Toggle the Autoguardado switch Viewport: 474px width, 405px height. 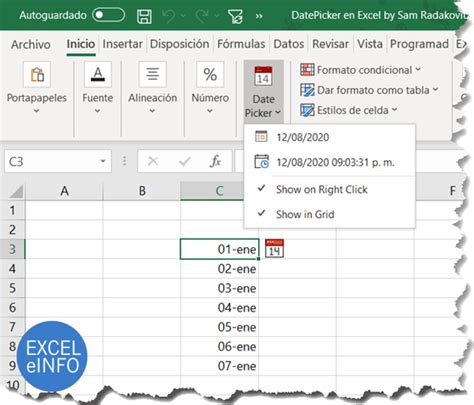(108, 15)
